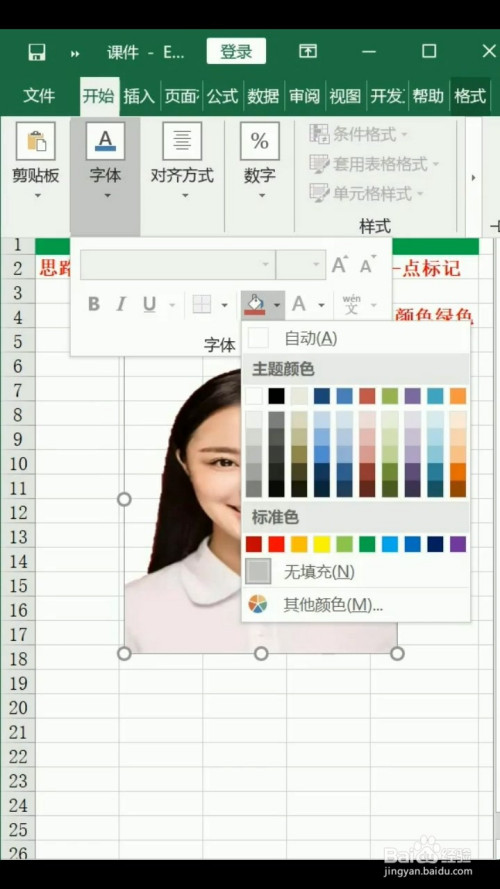Pick the black theme color swatch
This screenshot has height=889, width=500.
click(x=276, y=396)
